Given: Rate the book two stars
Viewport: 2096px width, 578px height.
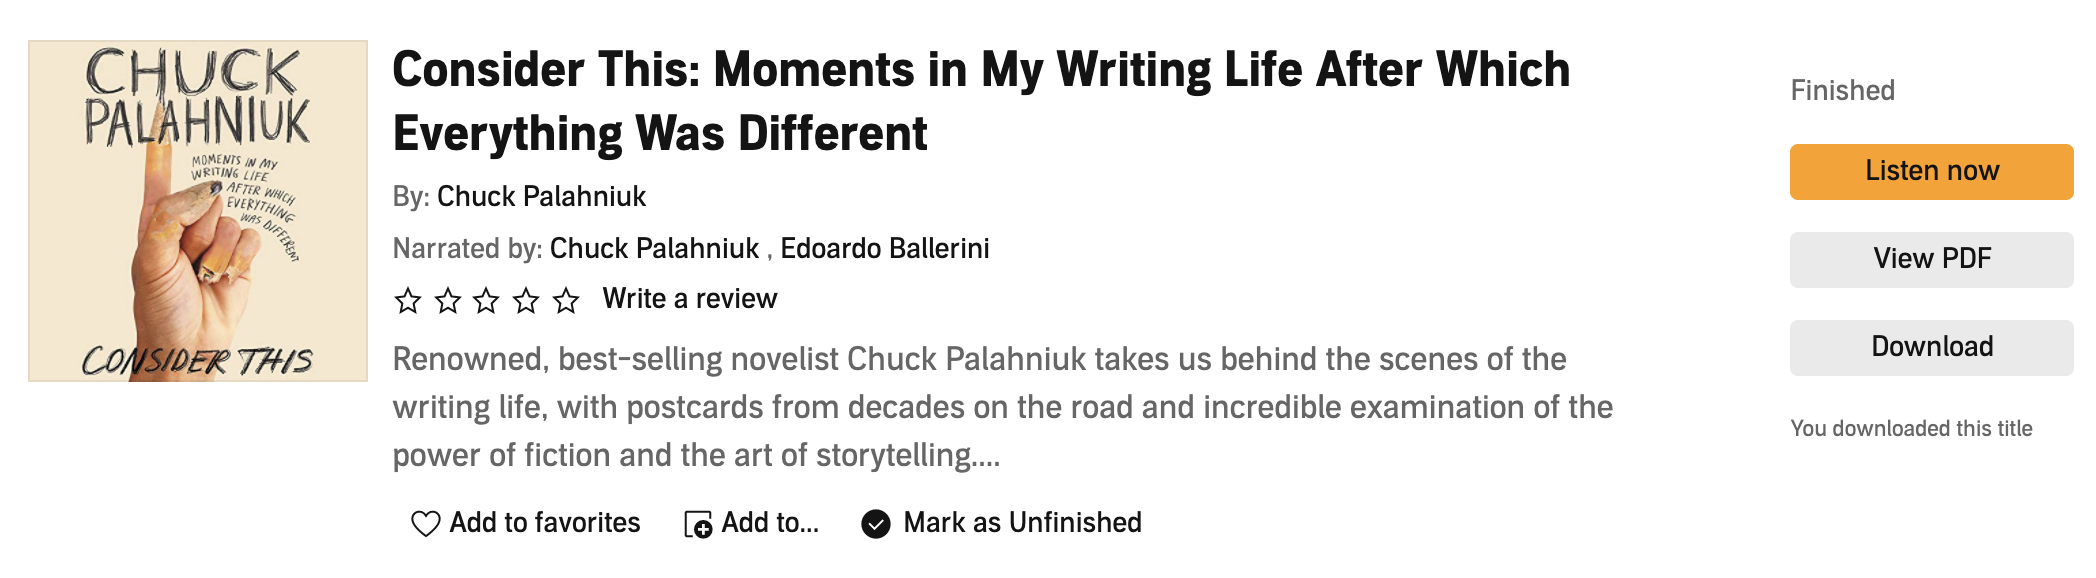Looking at the screenshot, I should 448,300.
